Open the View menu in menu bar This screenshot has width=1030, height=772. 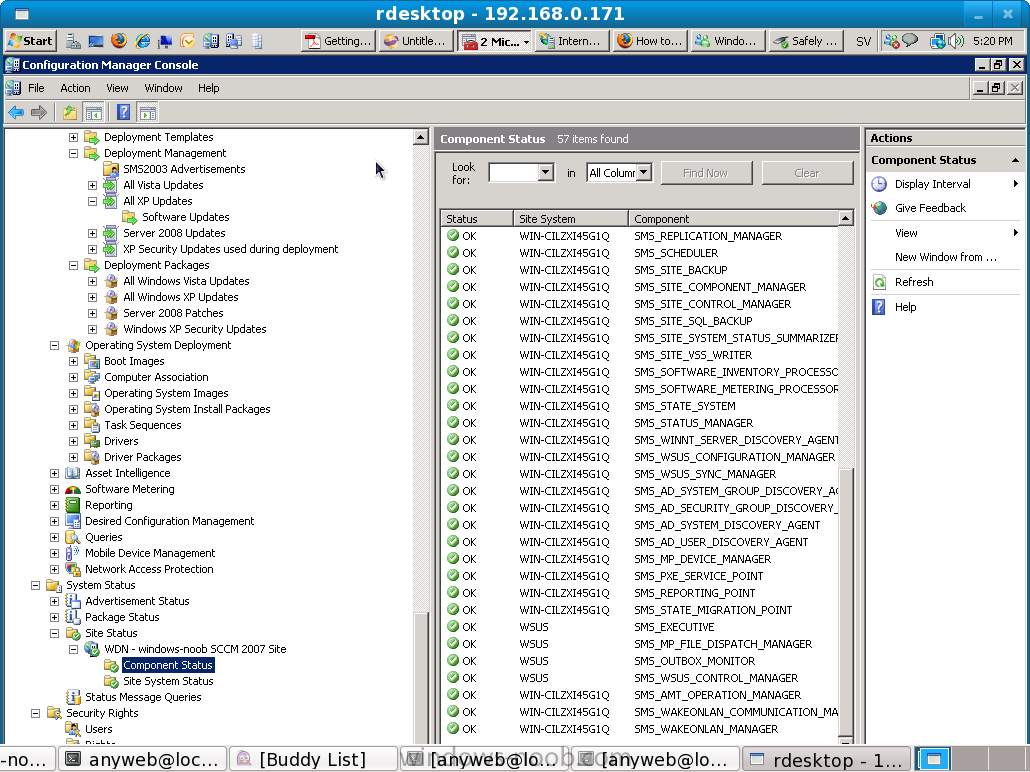(x=117, y=88)
